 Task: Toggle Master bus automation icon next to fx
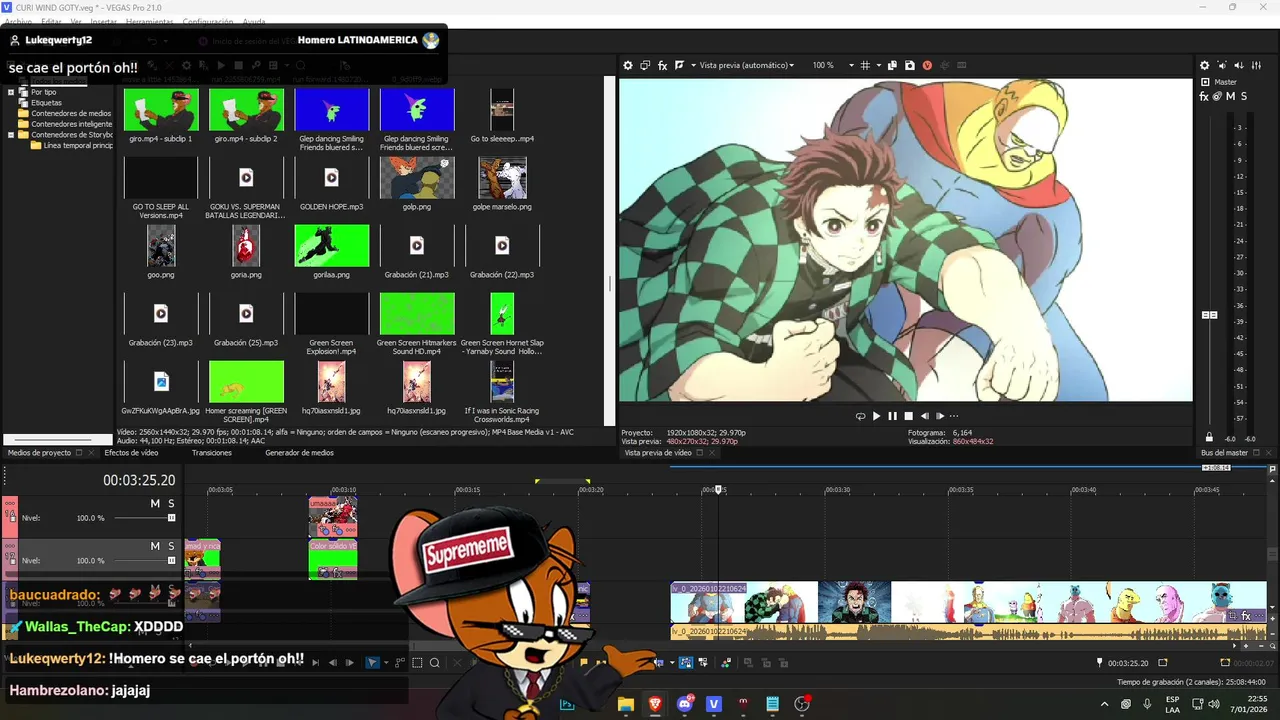tap(1217, 97)
